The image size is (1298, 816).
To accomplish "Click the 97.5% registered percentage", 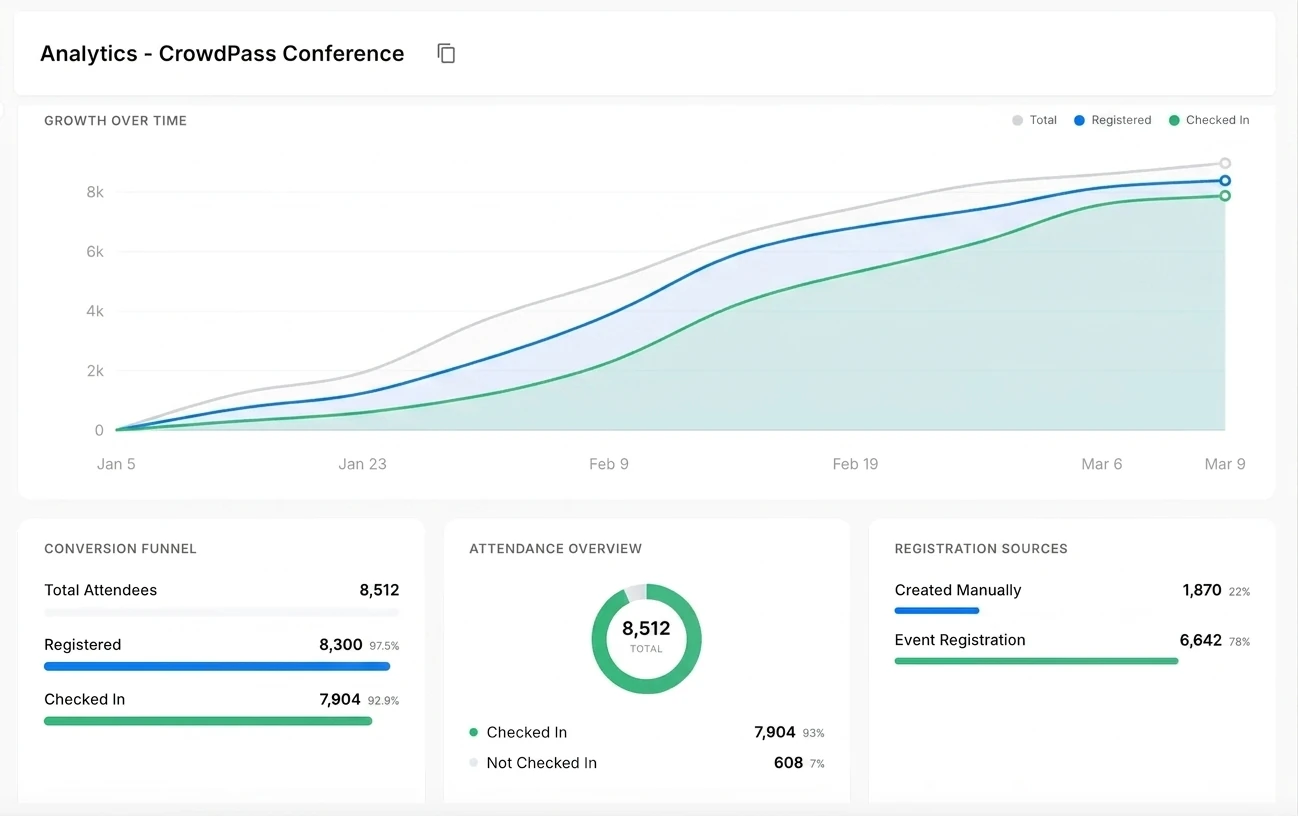I will 384,646.
